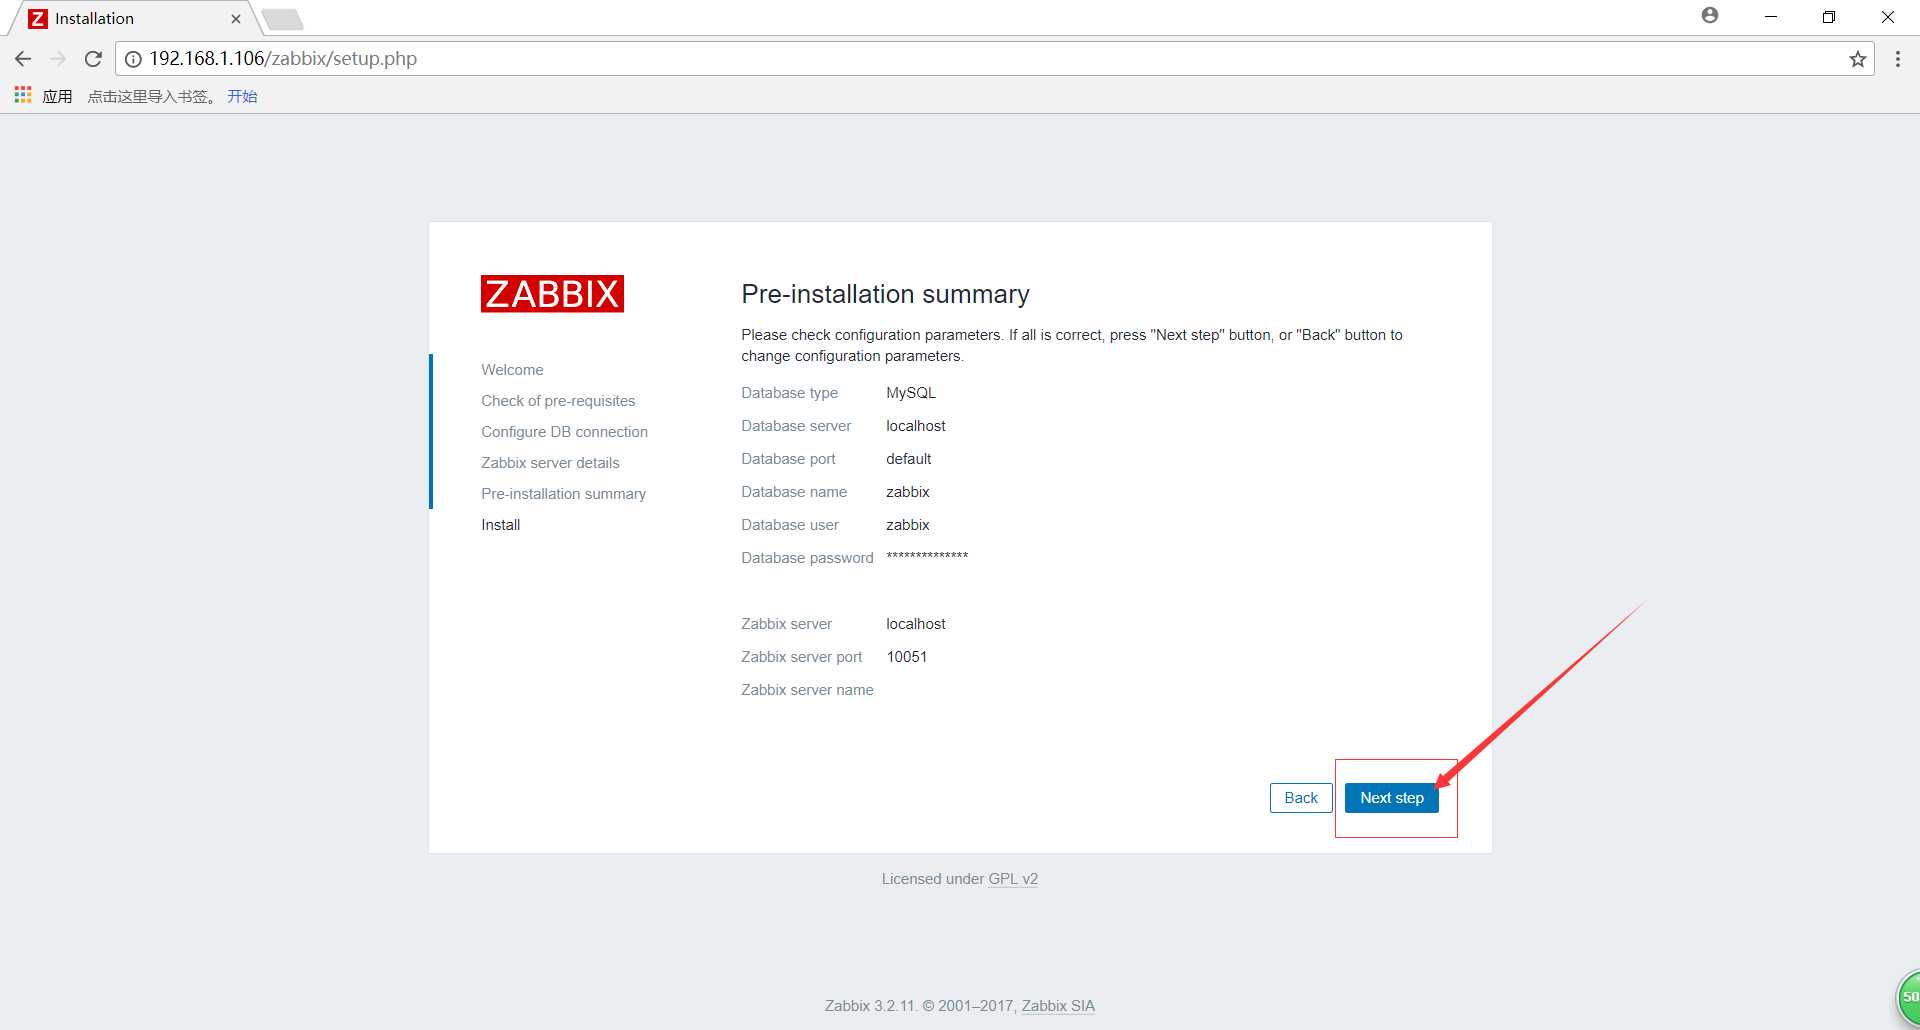Click the Database type label
This screenshot has height=1030, width=1920.
click(789, 393)
